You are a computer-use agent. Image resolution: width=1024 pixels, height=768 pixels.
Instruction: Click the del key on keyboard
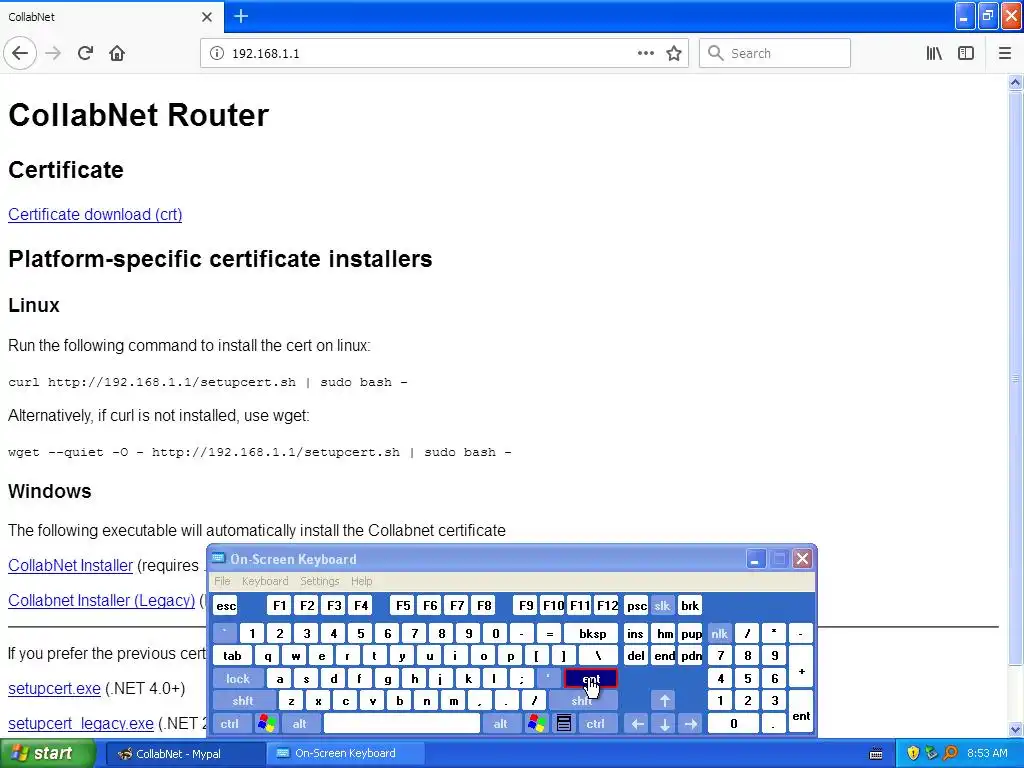pos(635,656)
